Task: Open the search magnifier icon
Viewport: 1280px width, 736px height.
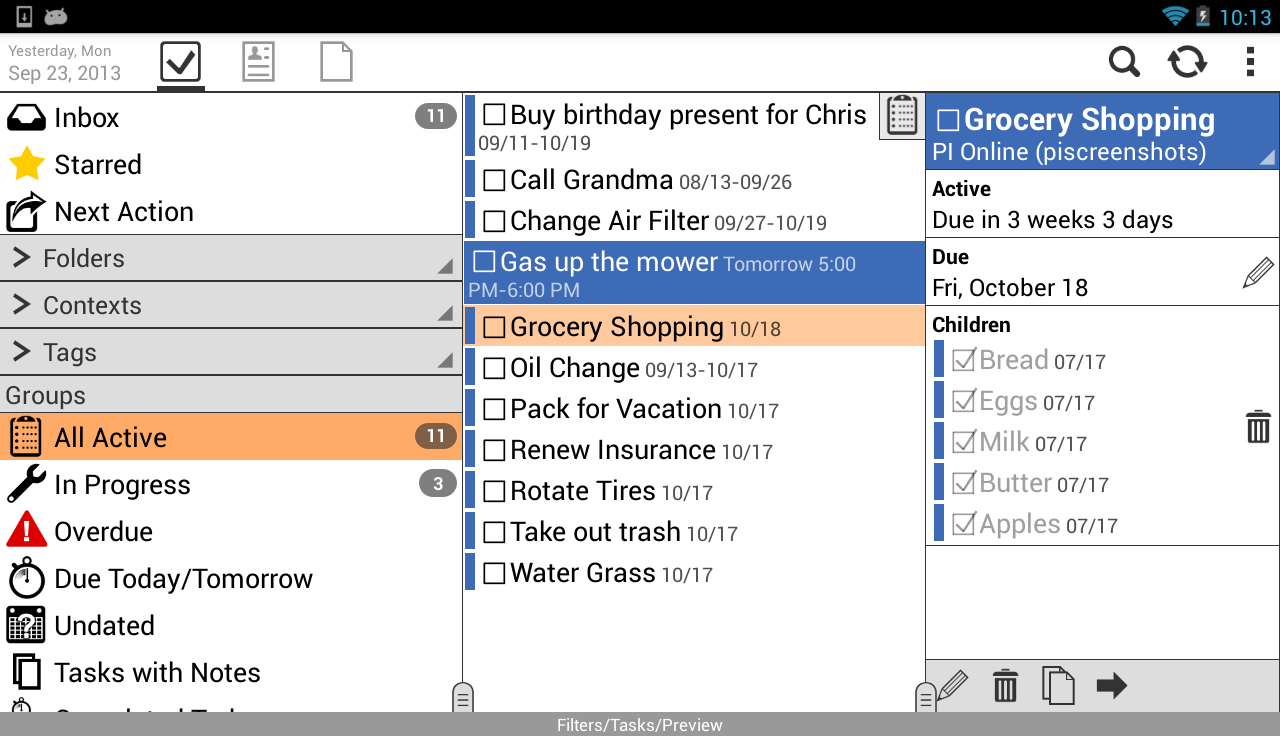Action: click(1124, 62)
